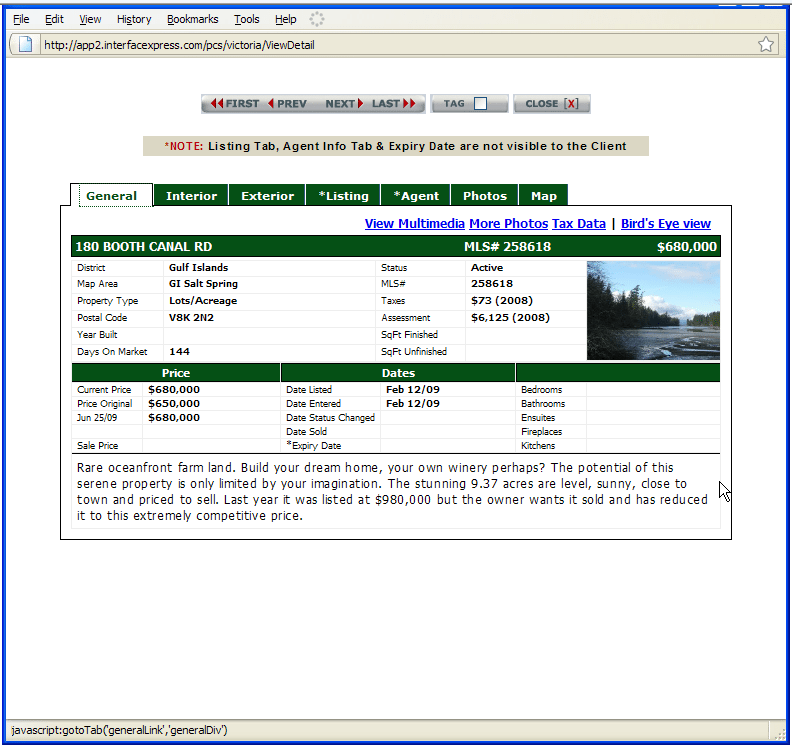The height and width of the screenshot is (745, 792).
Task: Click the $73 (2008) taxes value
Action: point(502,301)
